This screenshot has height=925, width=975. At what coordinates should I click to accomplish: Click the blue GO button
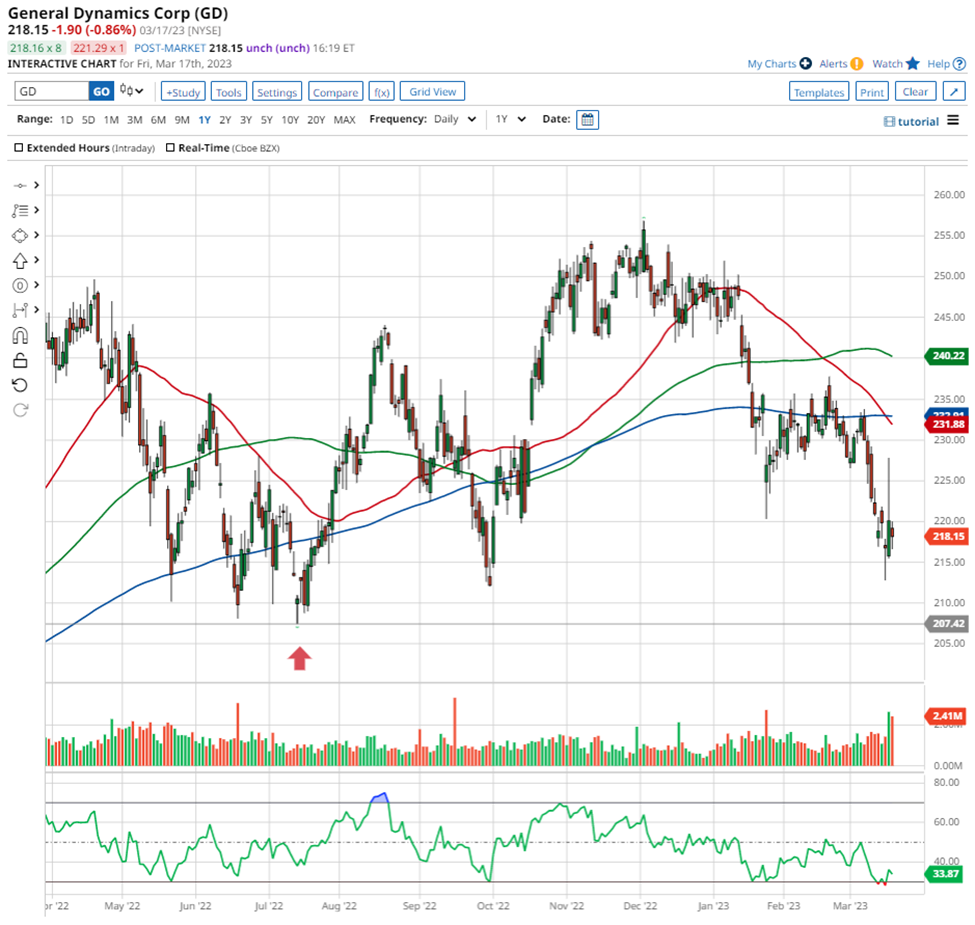[101, 91]
